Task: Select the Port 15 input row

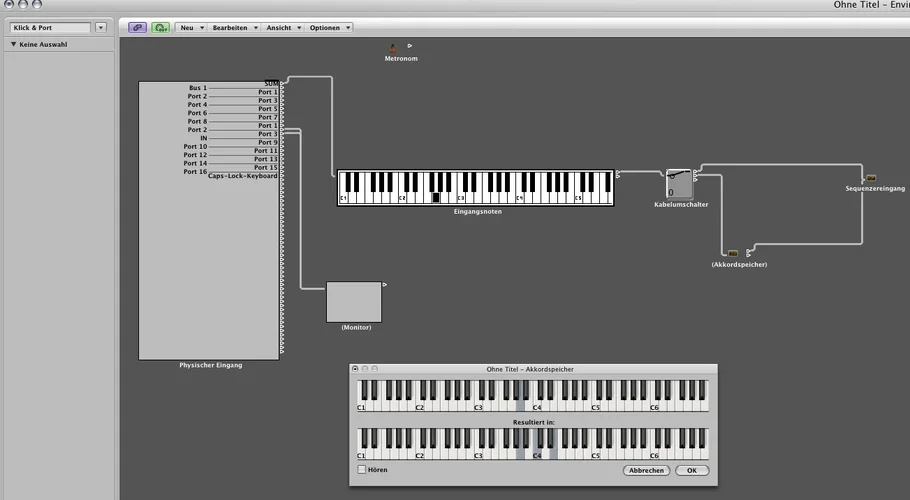Action: (266, 168)
